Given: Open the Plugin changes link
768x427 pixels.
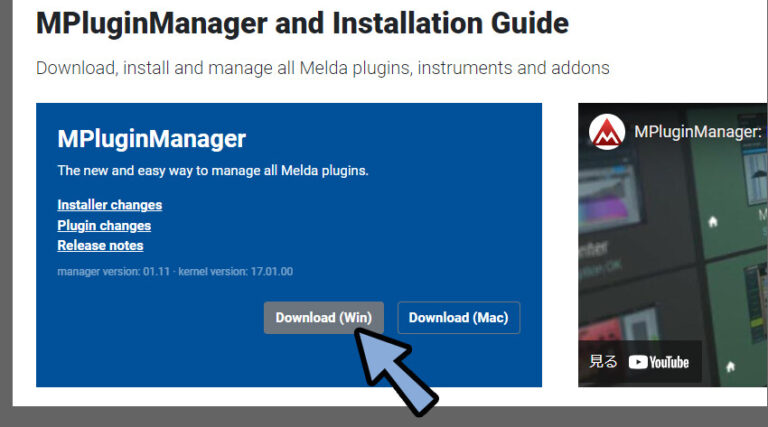Looking at the screenshot, I should click(104, 226).
